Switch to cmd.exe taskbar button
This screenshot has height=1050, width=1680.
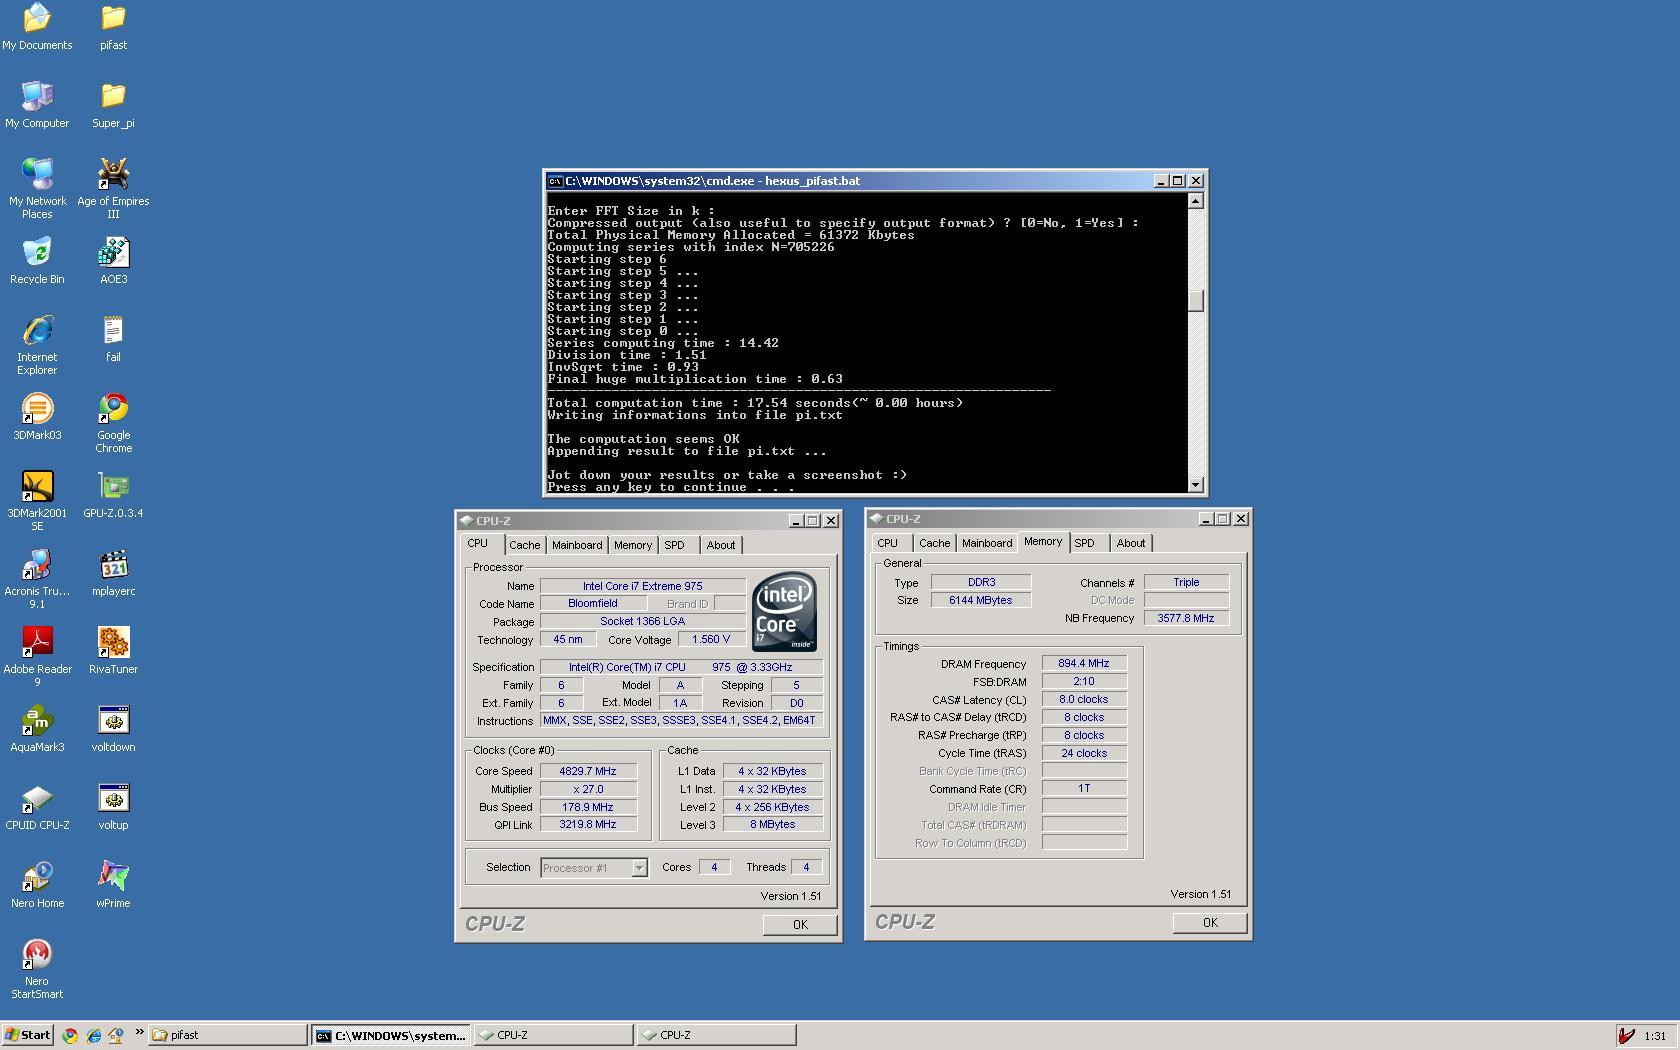point(391,1035)
